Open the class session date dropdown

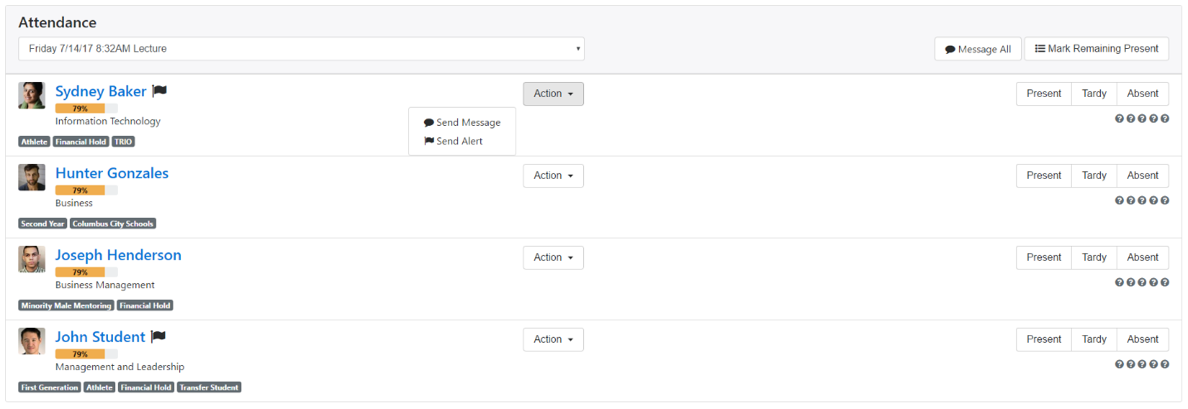tap(301, 48)
